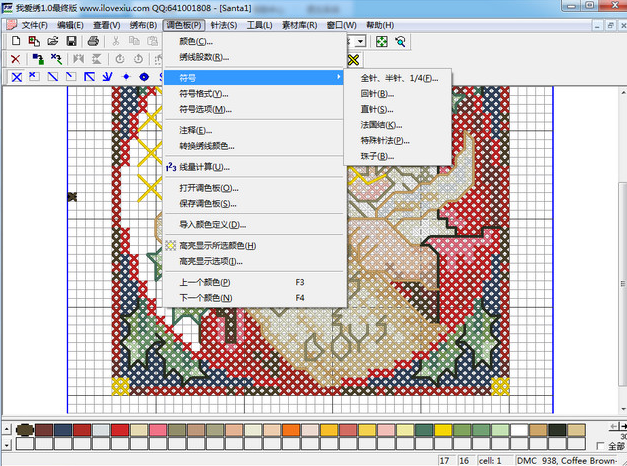Select the bead circle tool
627x466 pixels.
coord(144,77)
